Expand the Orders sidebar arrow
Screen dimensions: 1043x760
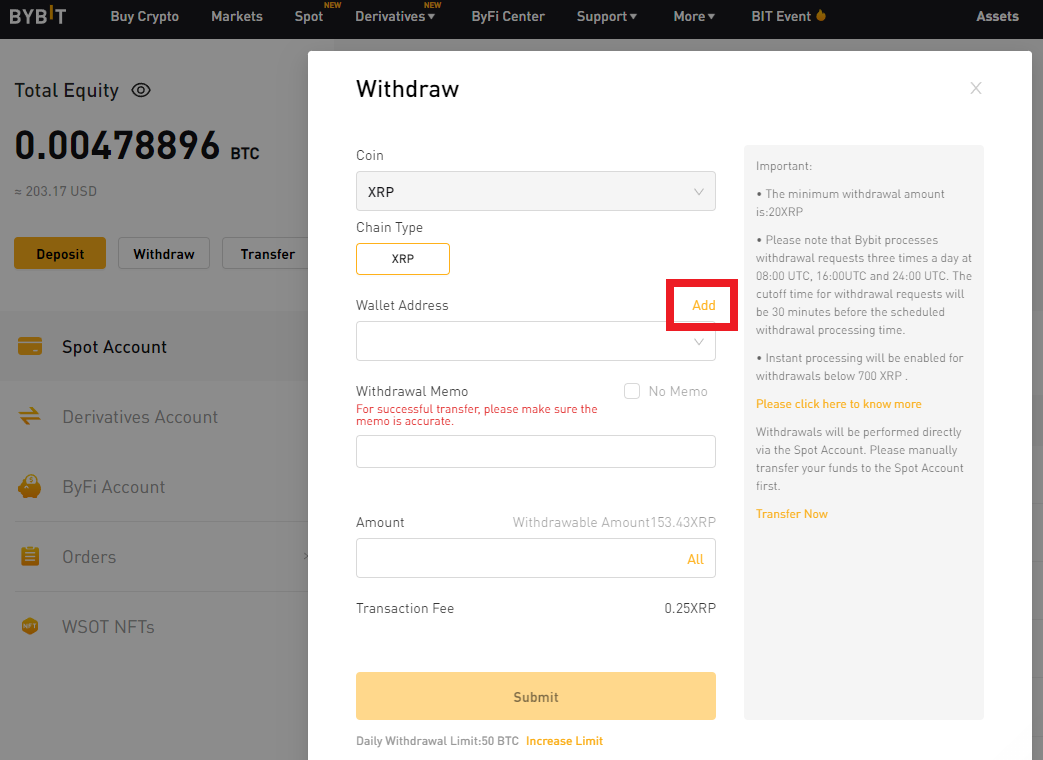(x=305, y=556)
